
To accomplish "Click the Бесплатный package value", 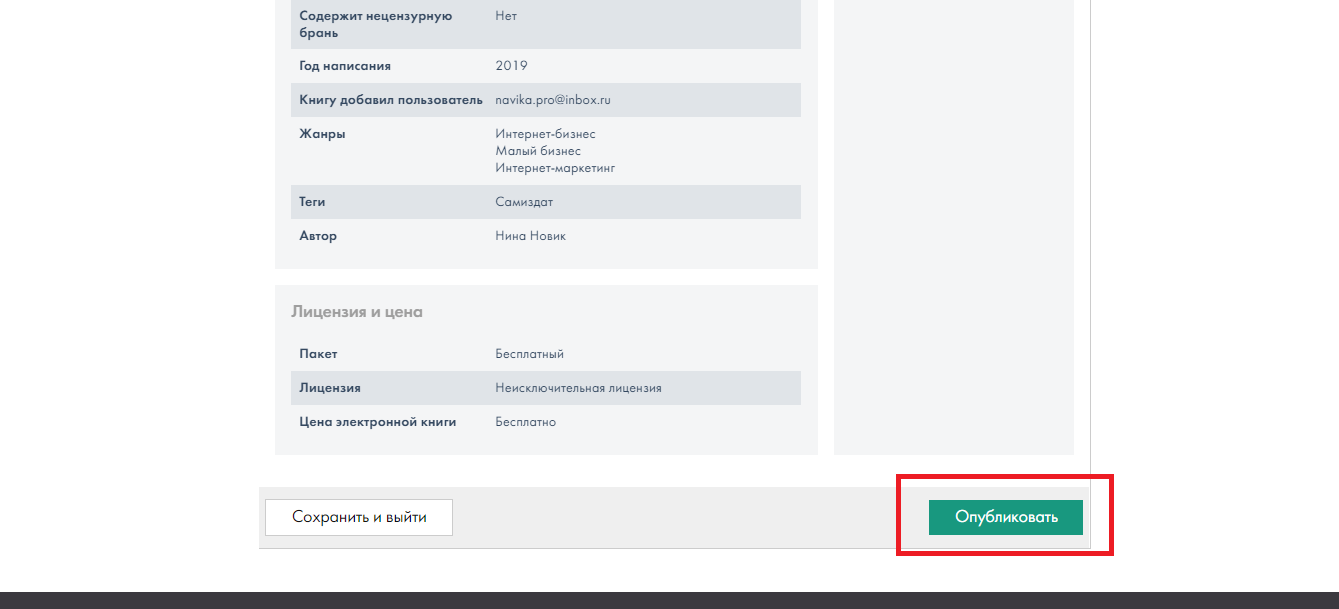I will [x=529, y=354].
